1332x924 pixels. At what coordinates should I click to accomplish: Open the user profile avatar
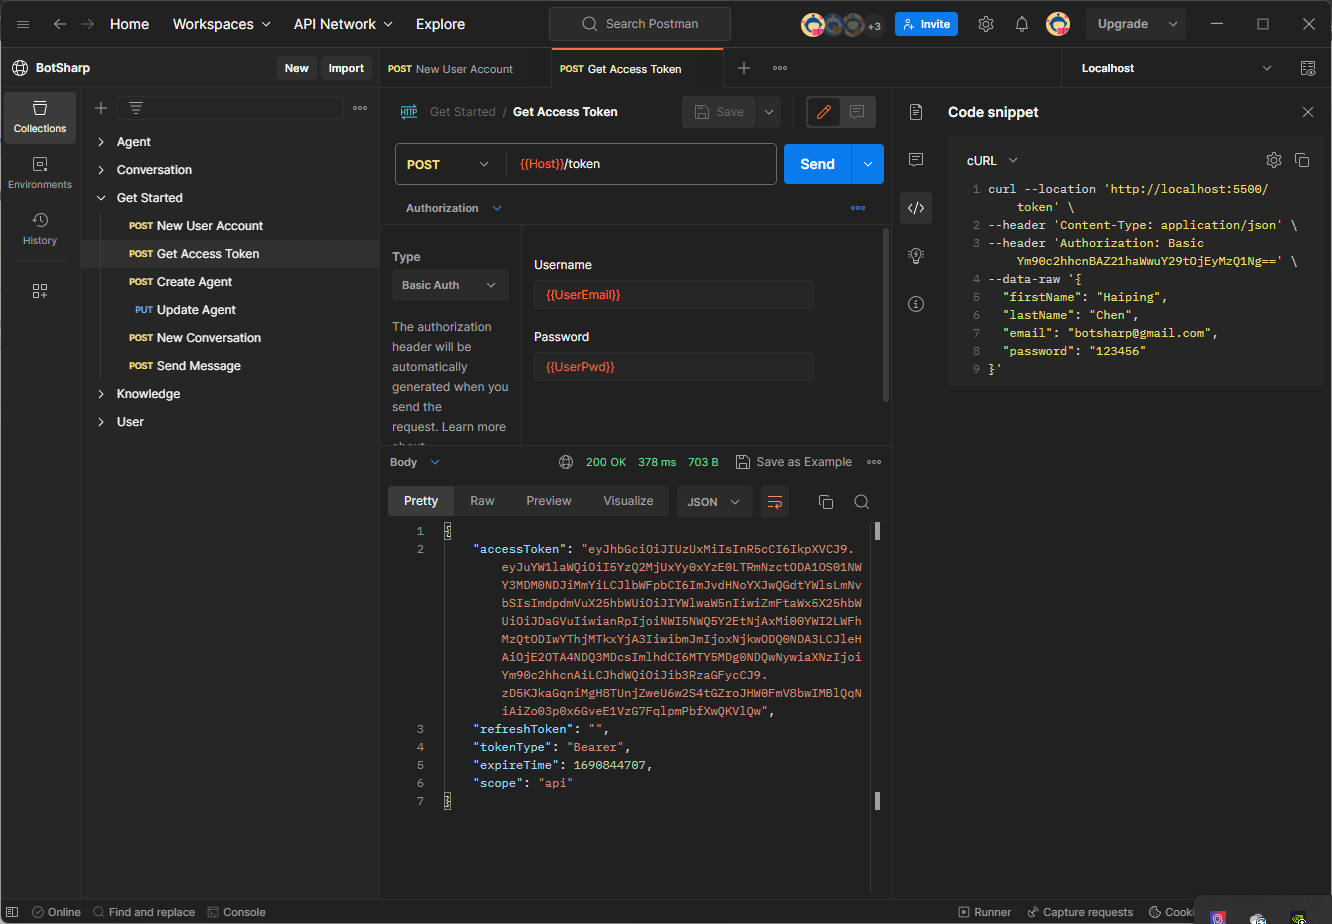[1058, 24]
